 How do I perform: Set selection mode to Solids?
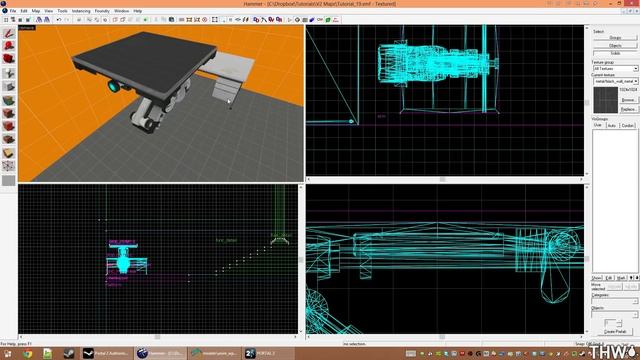point(615,53)
